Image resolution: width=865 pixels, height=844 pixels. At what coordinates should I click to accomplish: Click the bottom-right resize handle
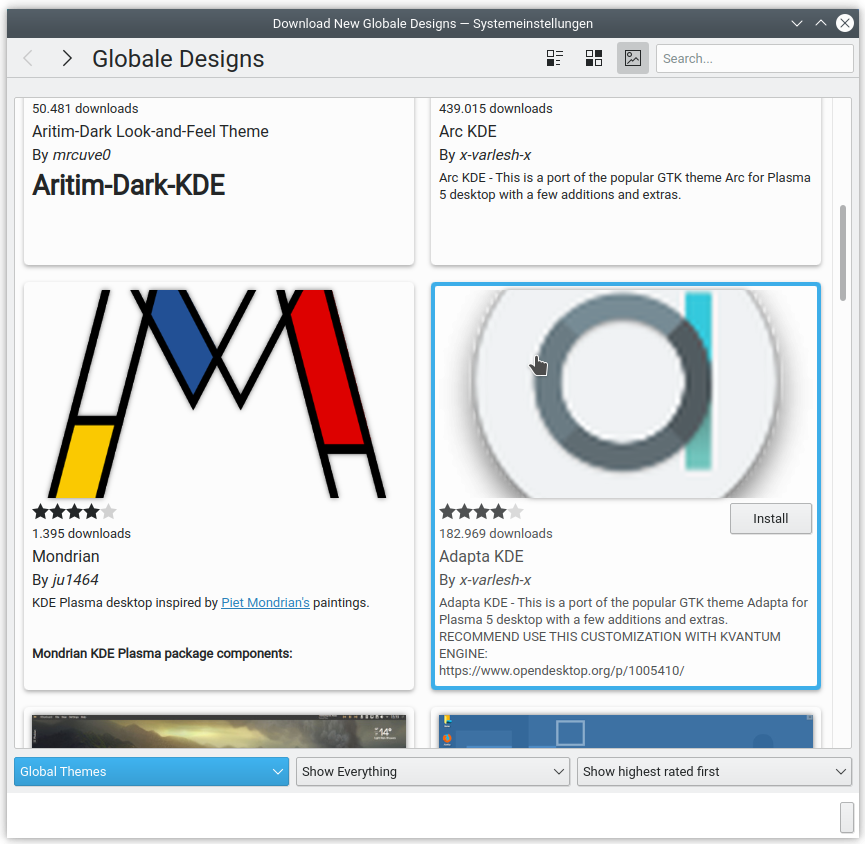[x=847, y=818]
